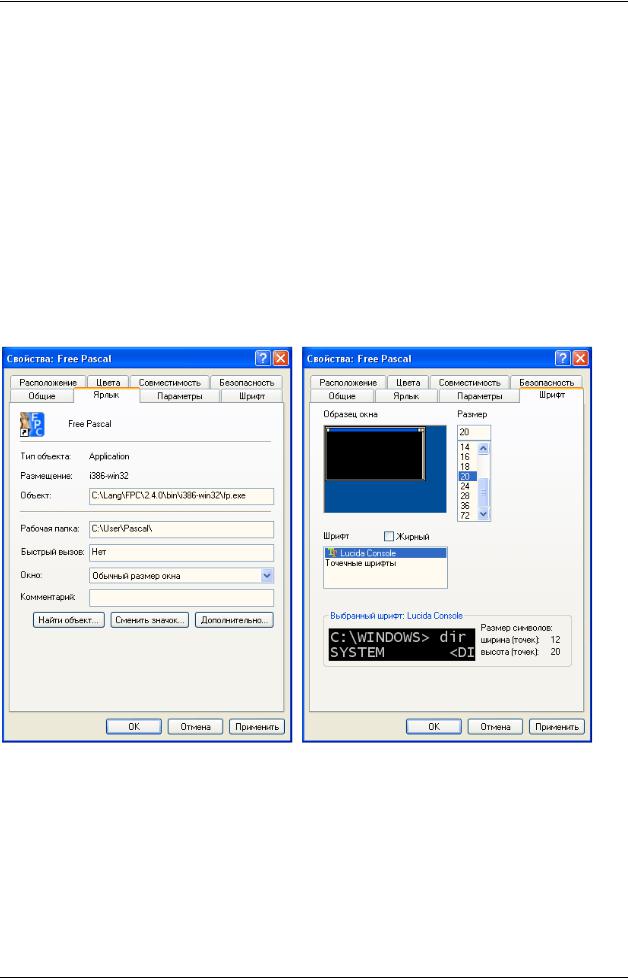Open Шрифт tab in left dialog
The height and width of the screenshot is (978, 628).
coord(252,396)
